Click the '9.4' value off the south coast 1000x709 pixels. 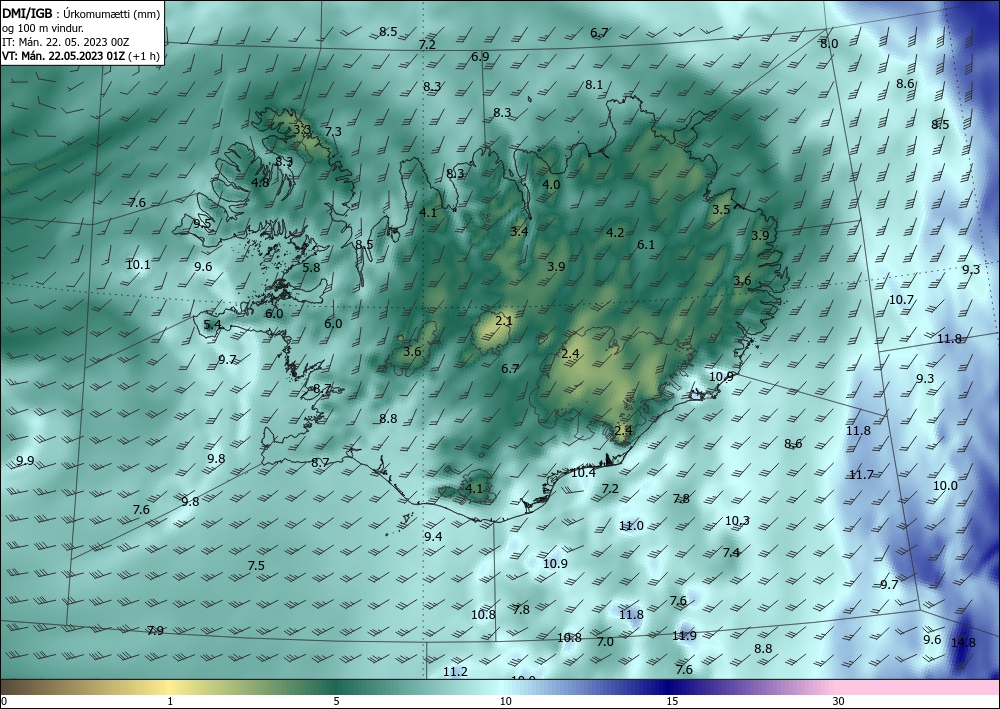pos(433,537)
